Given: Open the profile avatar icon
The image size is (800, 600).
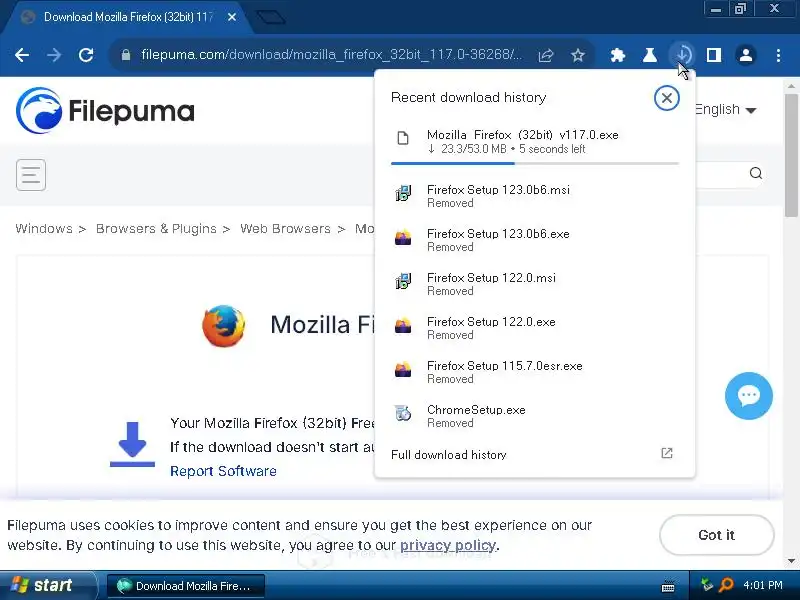Looking at the screenshot, I should (746, 55).
